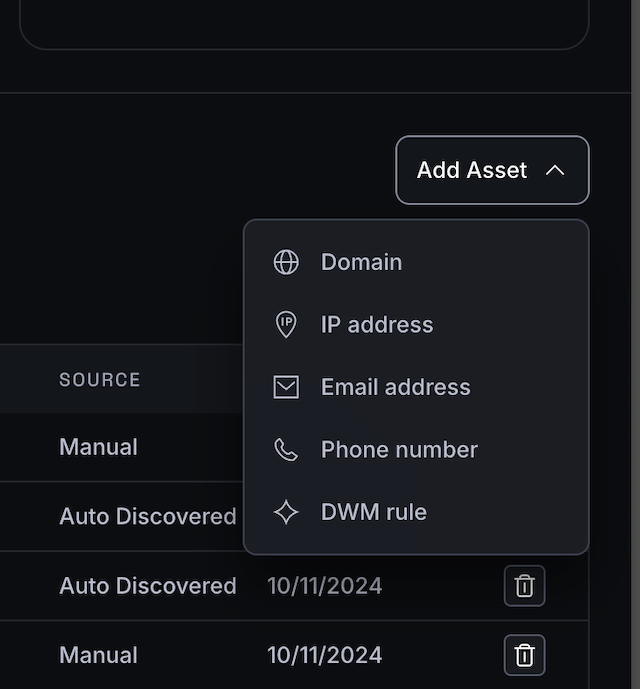Click the phone handset icon

(286, 450)
